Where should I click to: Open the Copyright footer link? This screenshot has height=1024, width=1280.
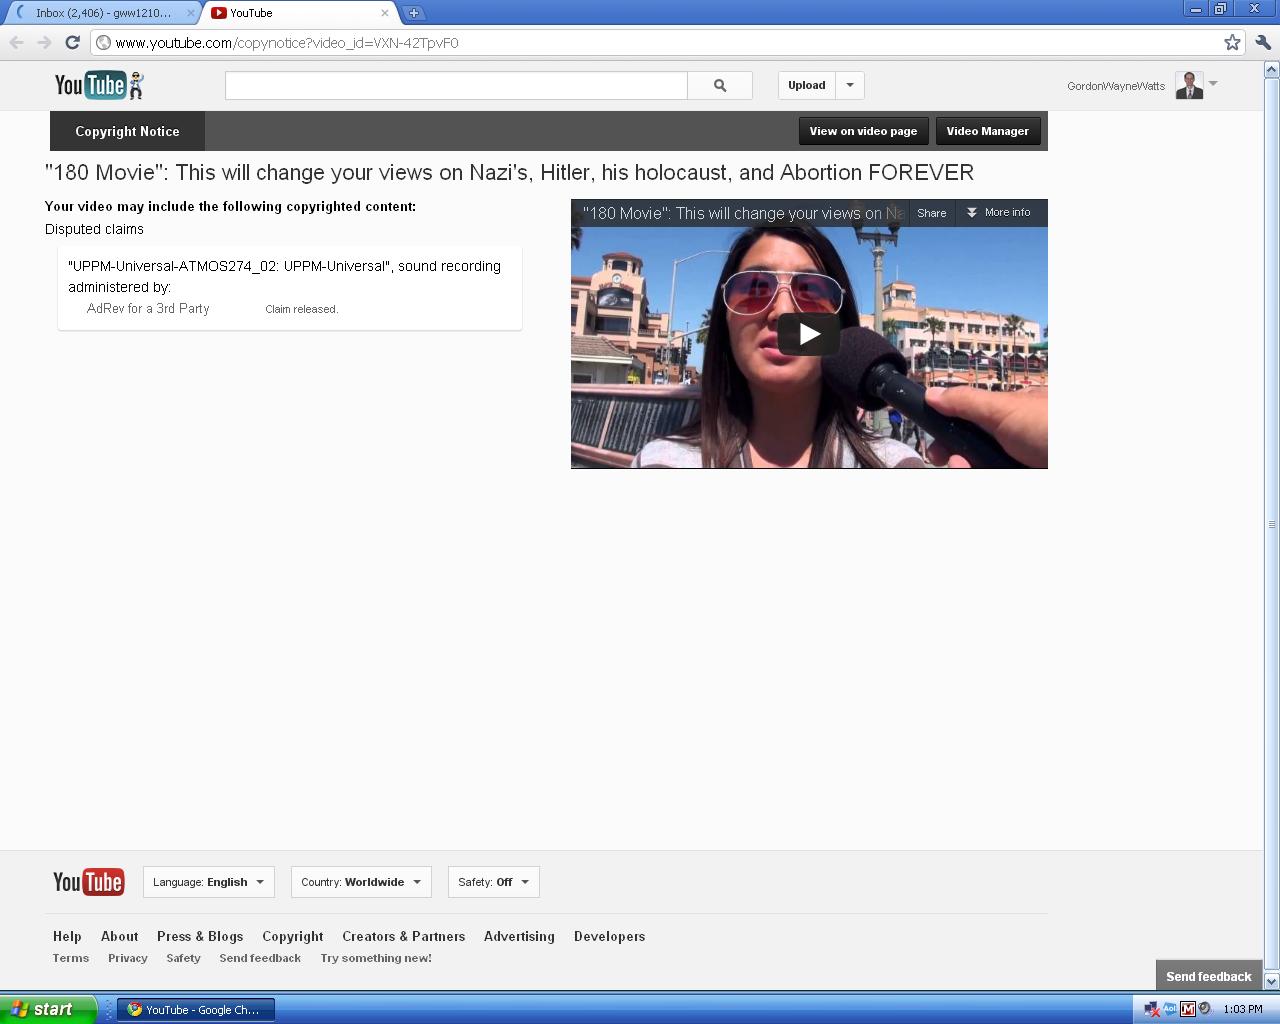[x=293, y=936]
